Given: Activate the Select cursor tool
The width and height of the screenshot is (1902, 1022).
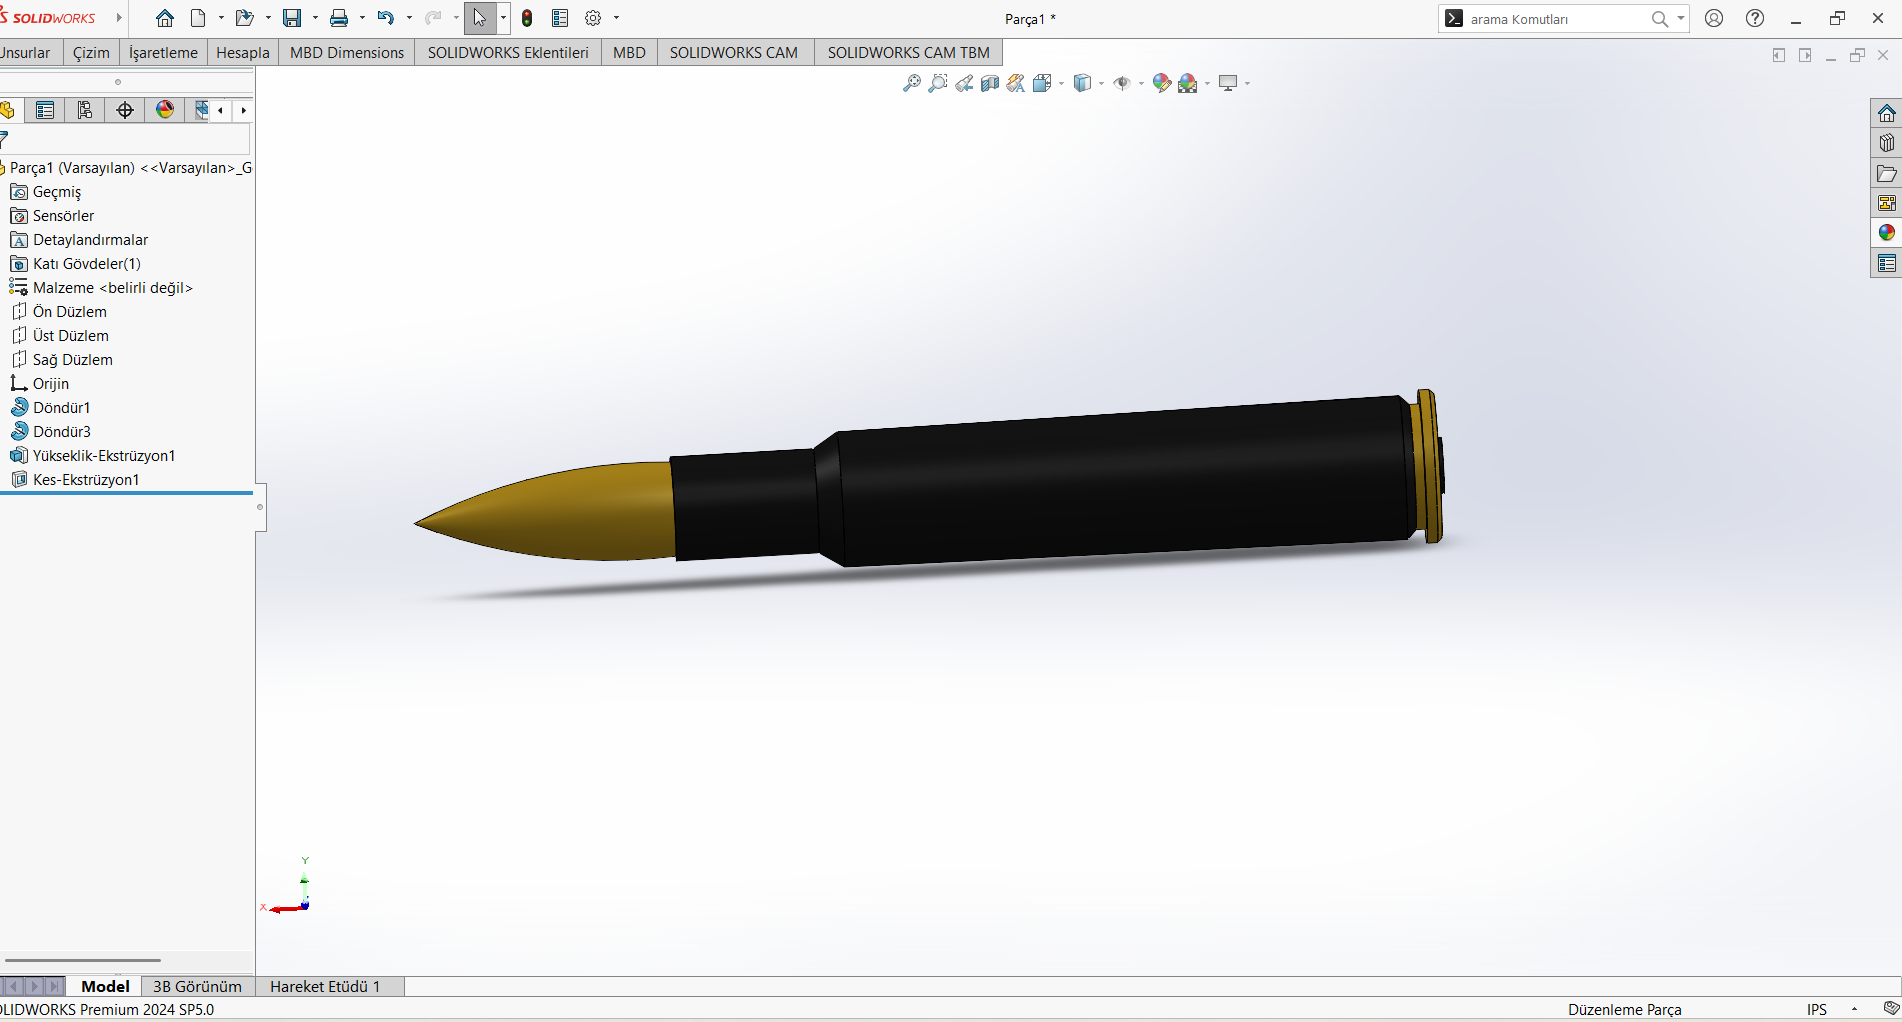Looking at the screenshot, I should [480, 18].
